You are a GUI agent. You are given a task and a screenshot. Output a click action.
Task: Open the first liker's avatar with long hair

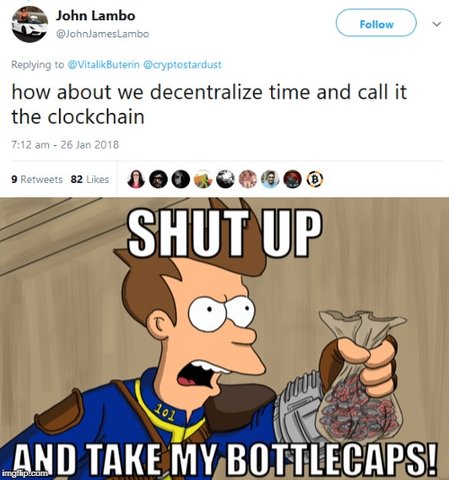point(136,179)
